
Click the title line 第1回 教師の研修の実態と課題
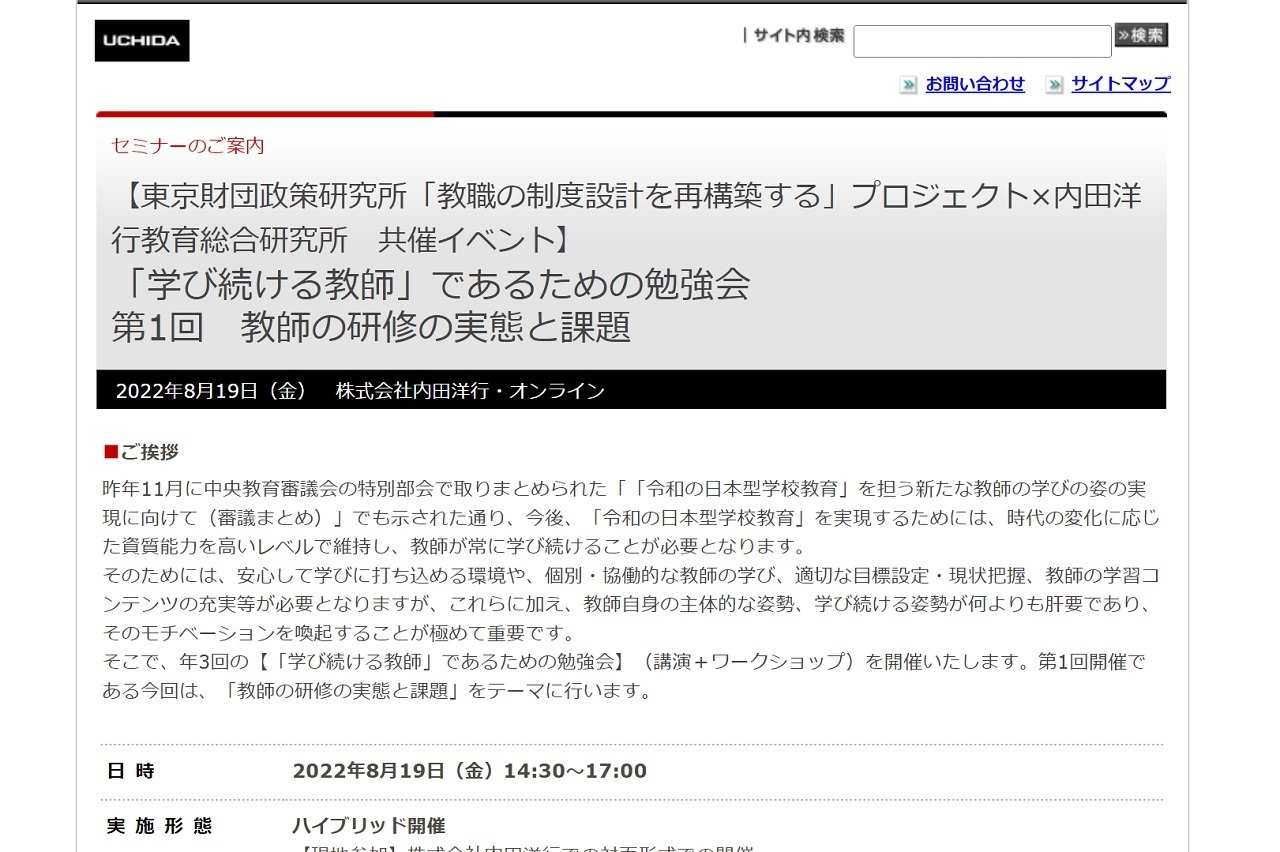tap(371, 327)
